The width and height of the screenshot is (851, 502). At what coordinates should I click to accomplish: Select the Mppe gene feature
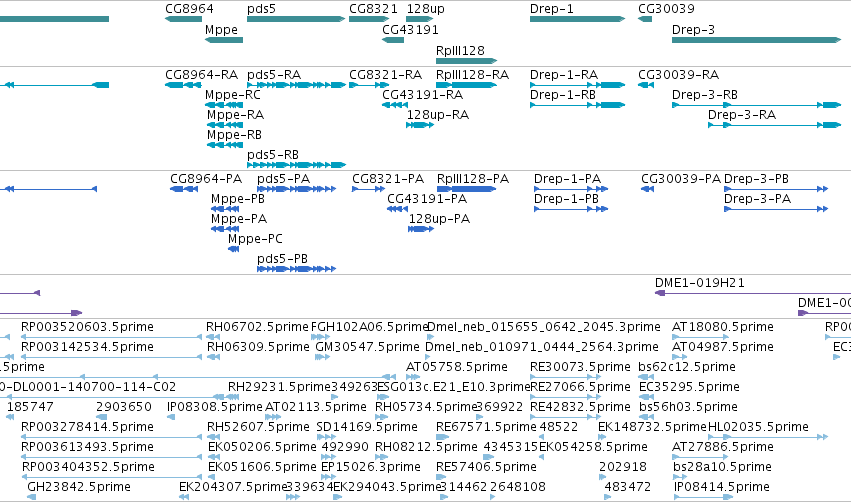tap(224, 40)
